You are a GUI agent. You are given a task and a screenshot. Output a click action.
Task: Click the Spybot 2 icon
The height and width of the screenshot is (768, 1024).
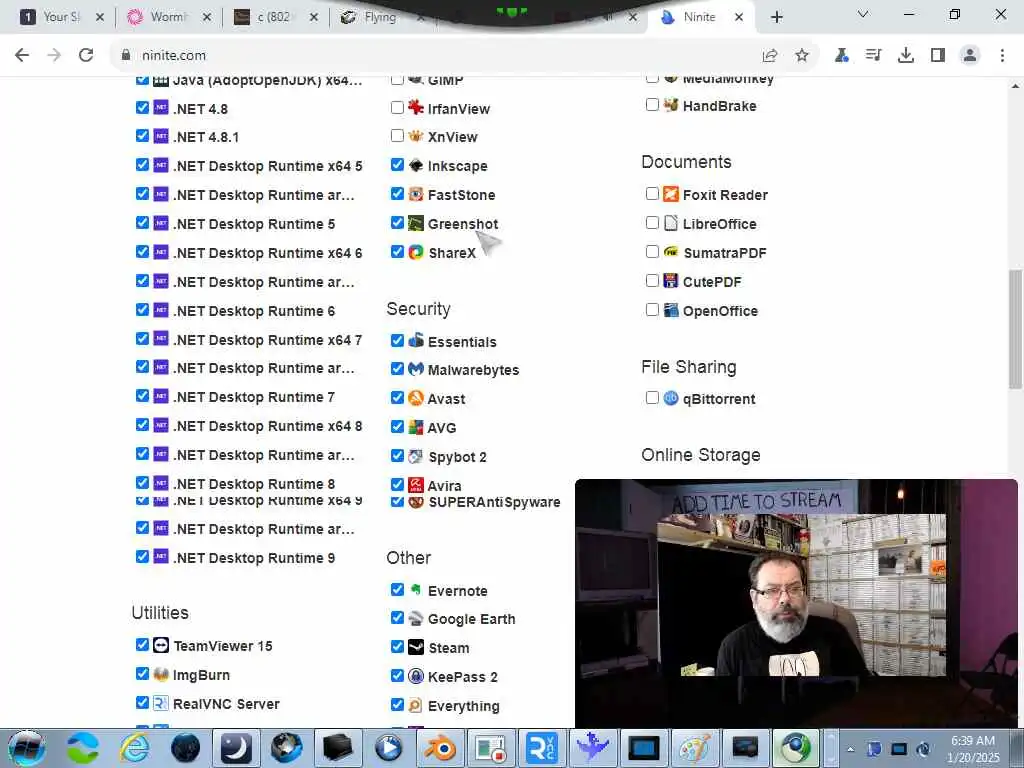point(416,456)
